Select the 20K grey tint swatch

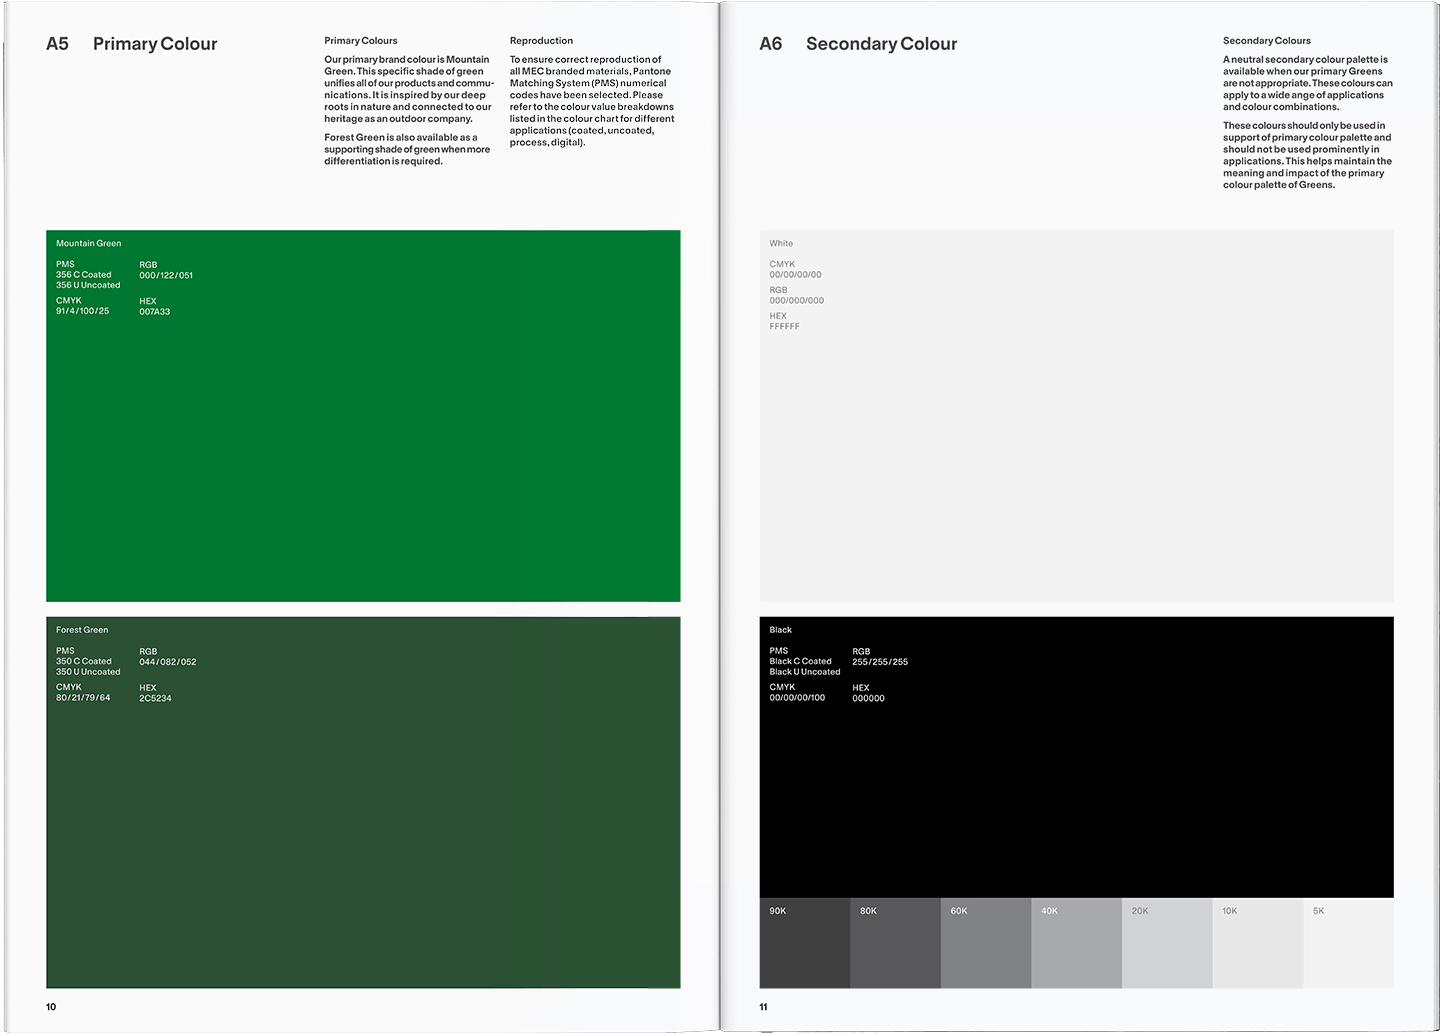click(1167, 943)
